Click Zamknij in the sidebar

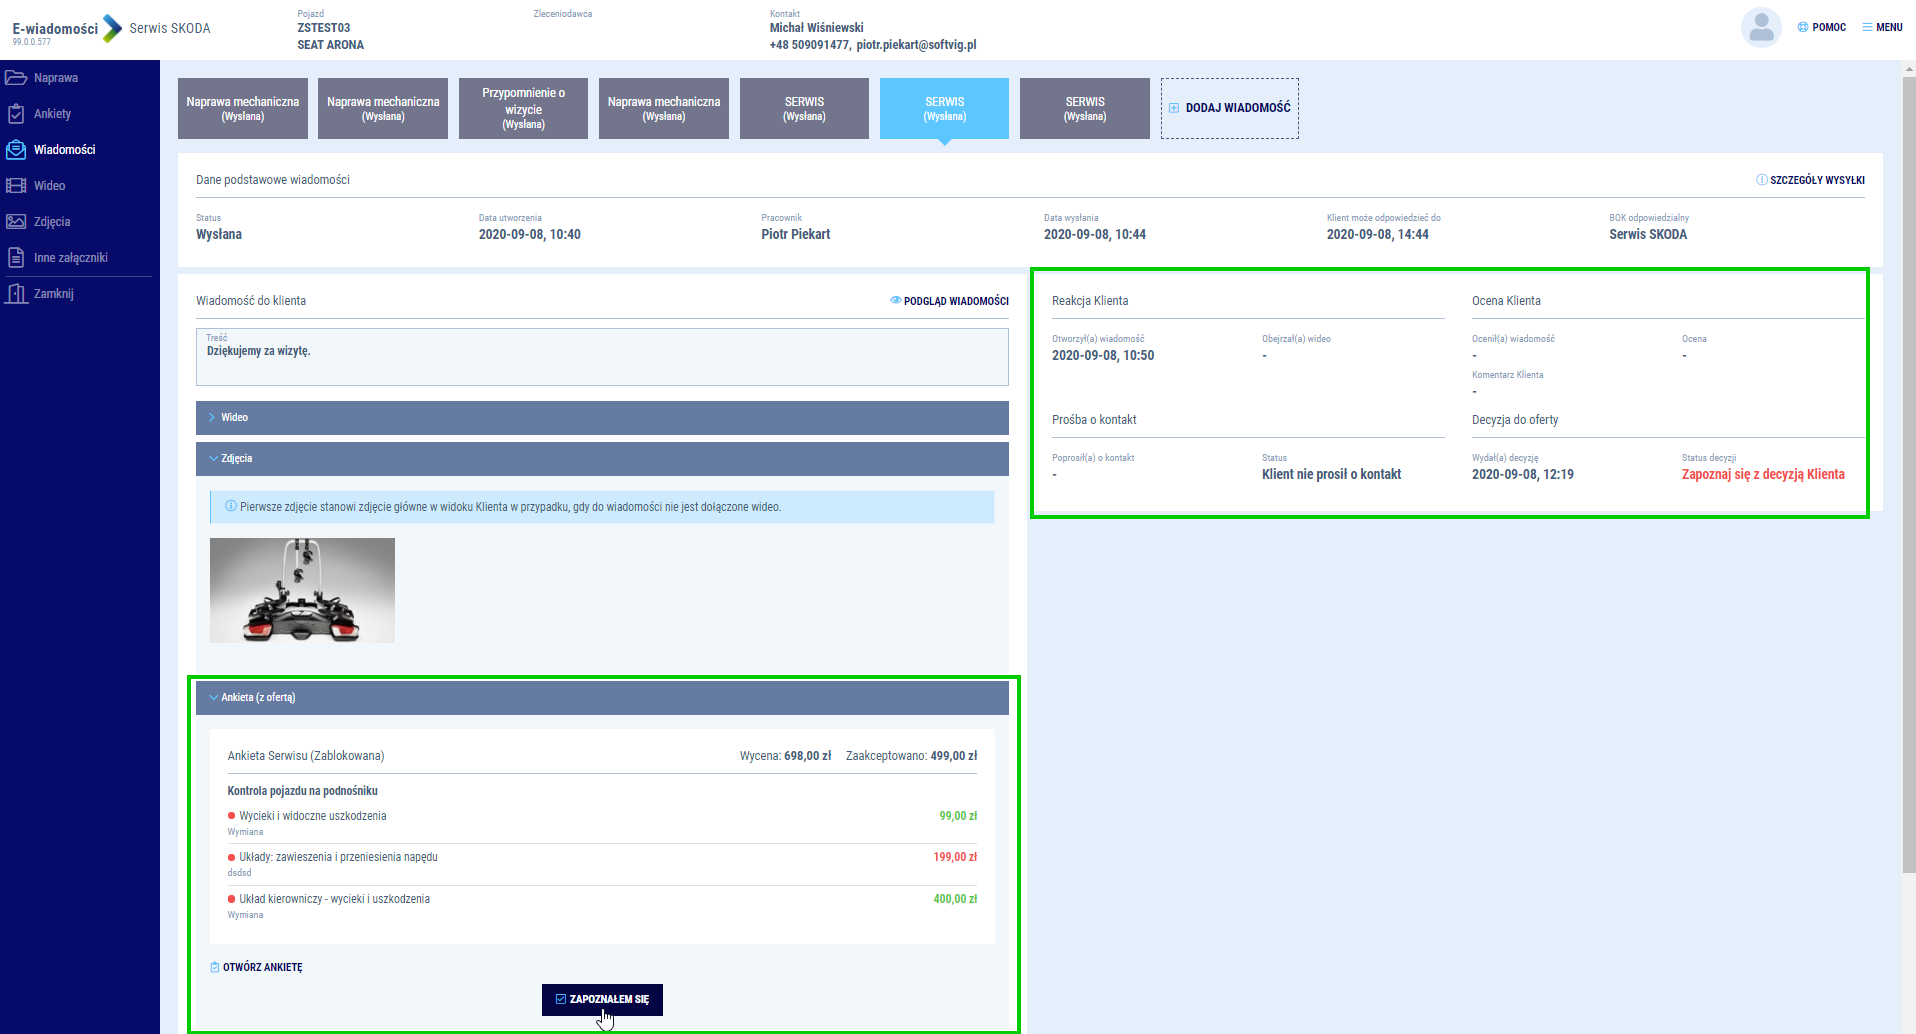coord(53,294)
